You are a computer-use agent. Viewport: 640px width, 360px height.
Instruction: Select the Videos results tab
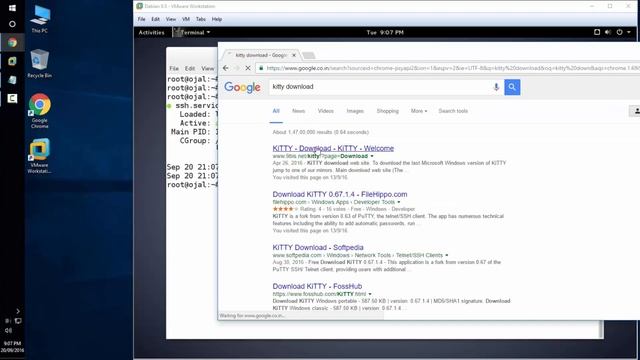(325, 111)
